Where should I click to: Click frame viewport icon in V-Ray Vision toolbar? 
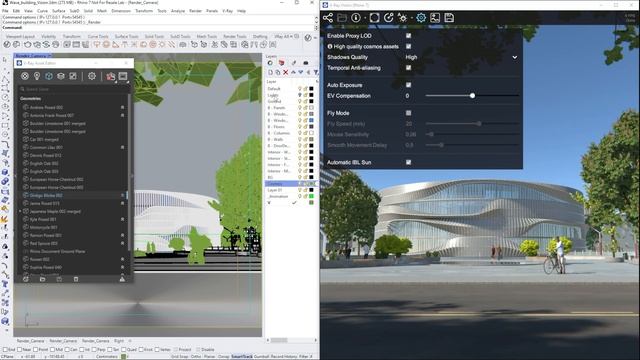374,18
